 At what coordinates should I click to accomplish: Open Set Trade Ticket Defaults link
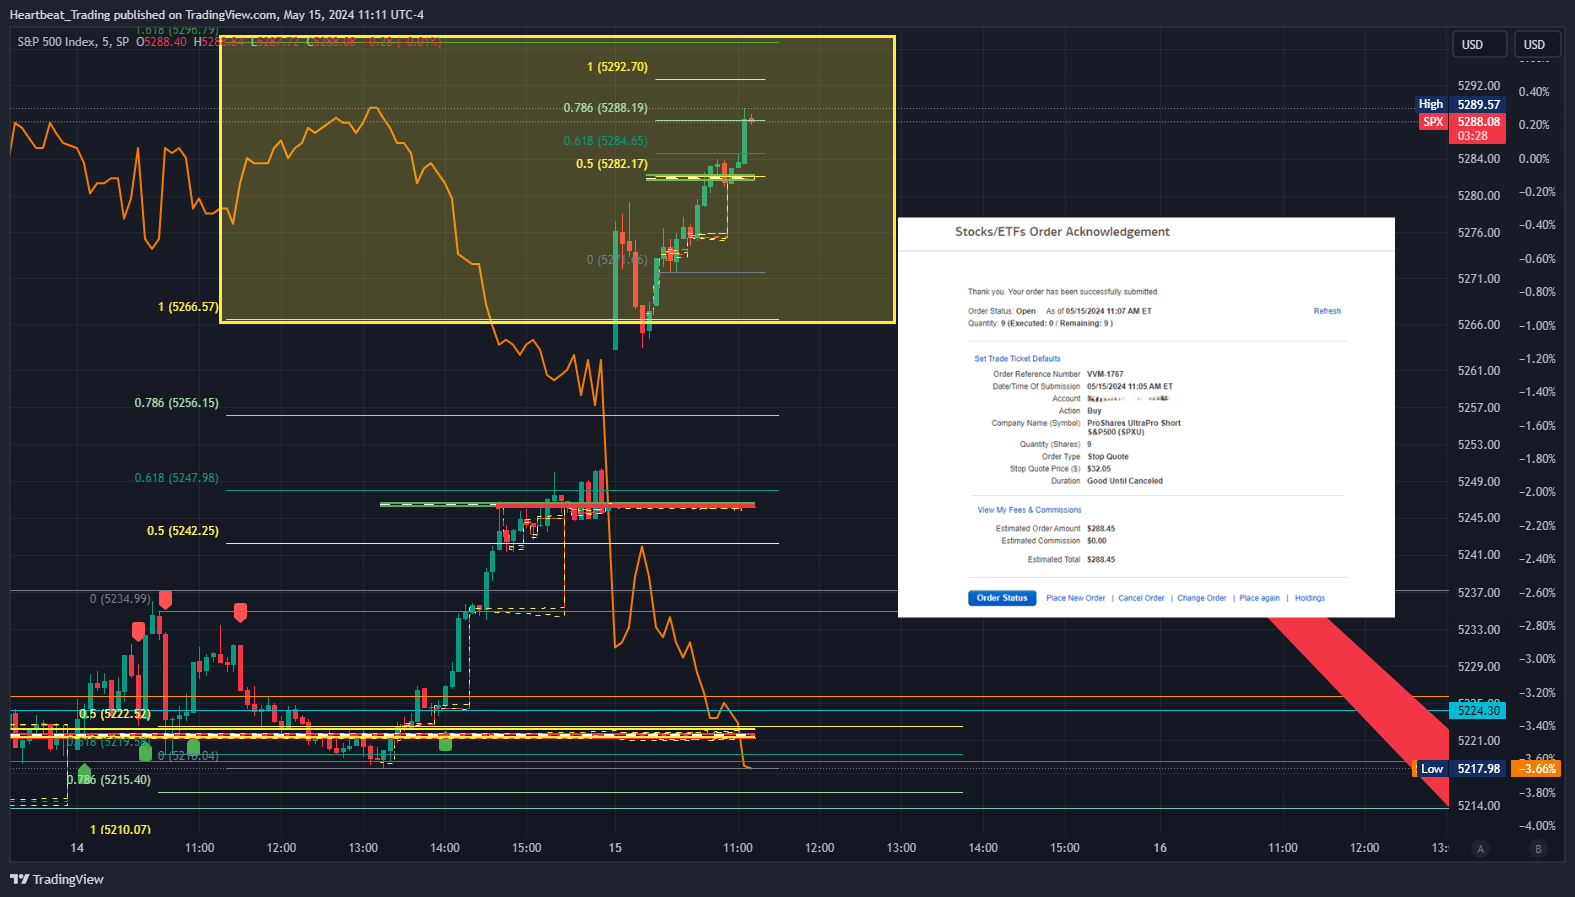tap(1017, 358)
